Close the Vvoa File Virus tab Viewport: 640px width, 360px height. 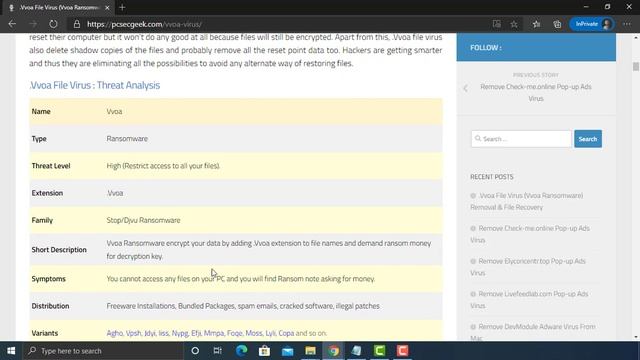pyautogui.click(x=107, y=7)
